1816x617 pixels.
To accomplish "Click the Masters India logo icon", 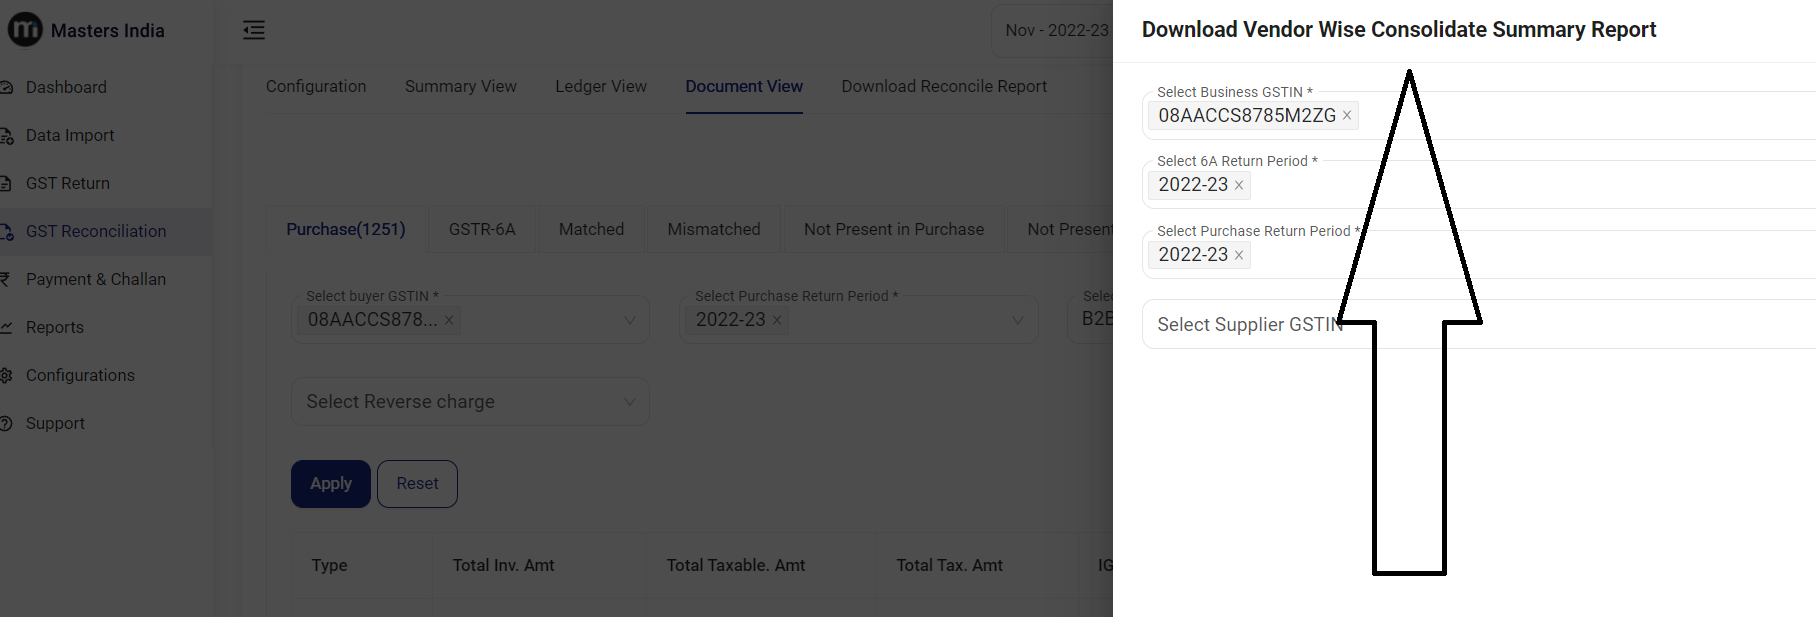I will 25,30.
